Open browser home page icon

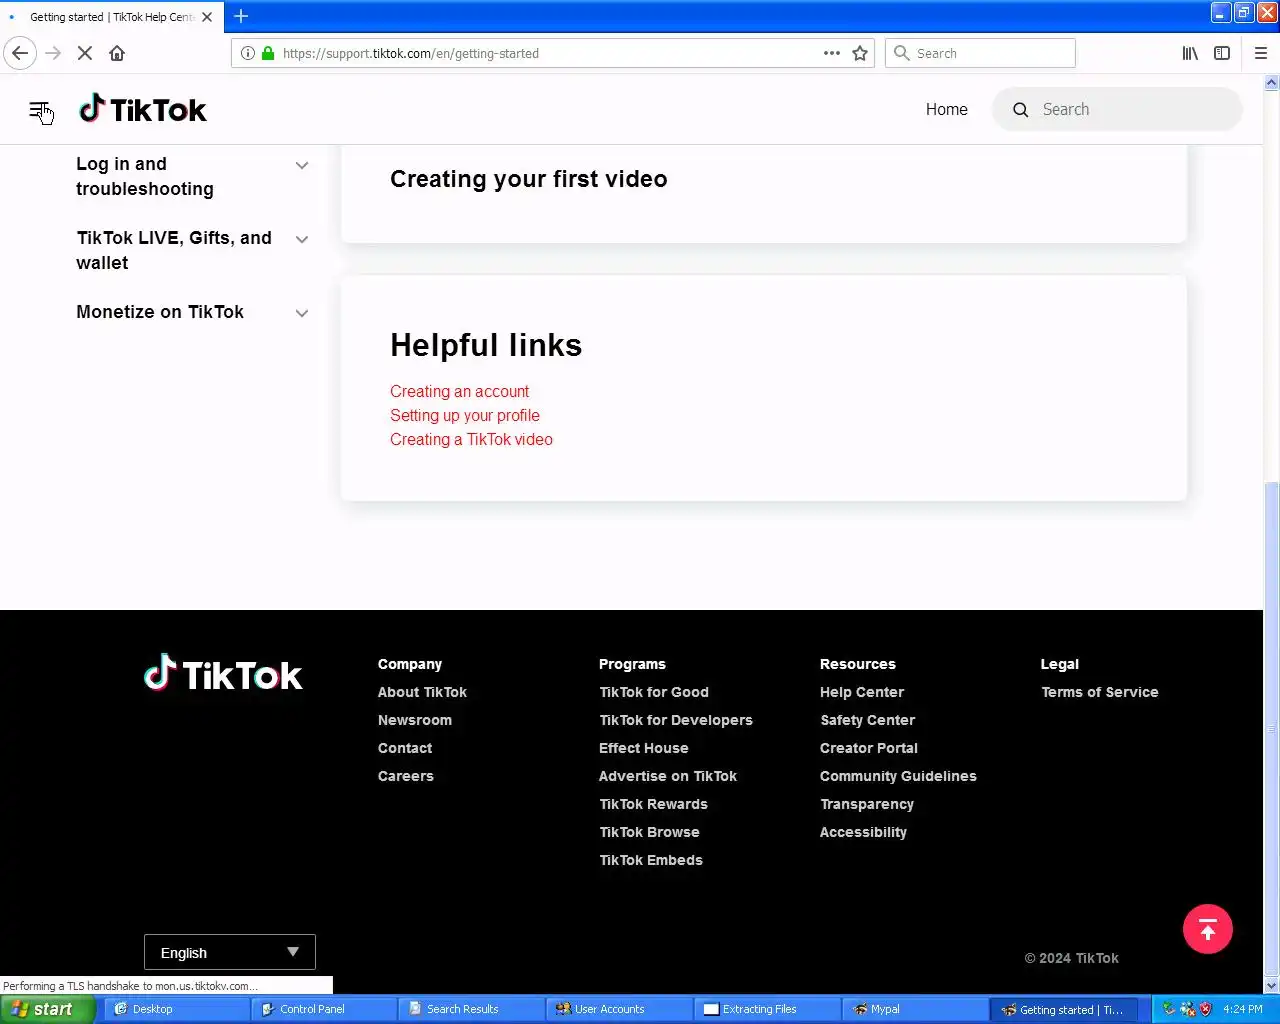pos(117,53)
